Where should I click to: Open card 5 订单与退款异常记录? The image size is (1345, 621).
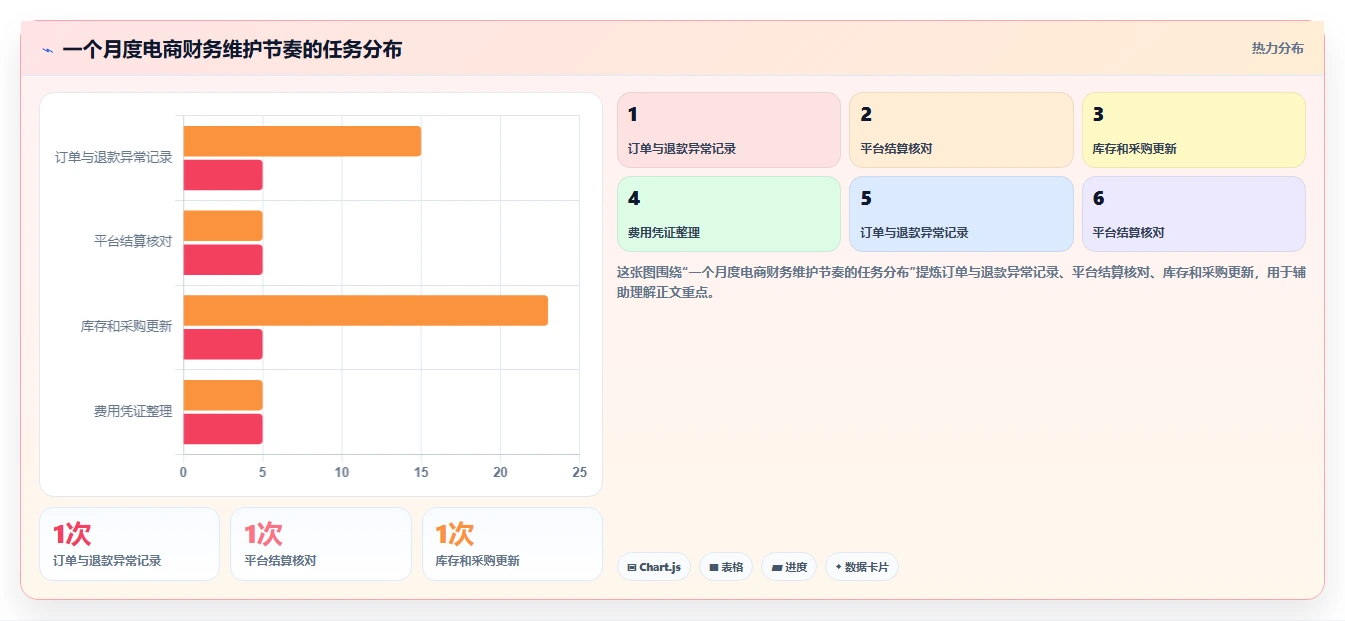[x=961, y=214]
